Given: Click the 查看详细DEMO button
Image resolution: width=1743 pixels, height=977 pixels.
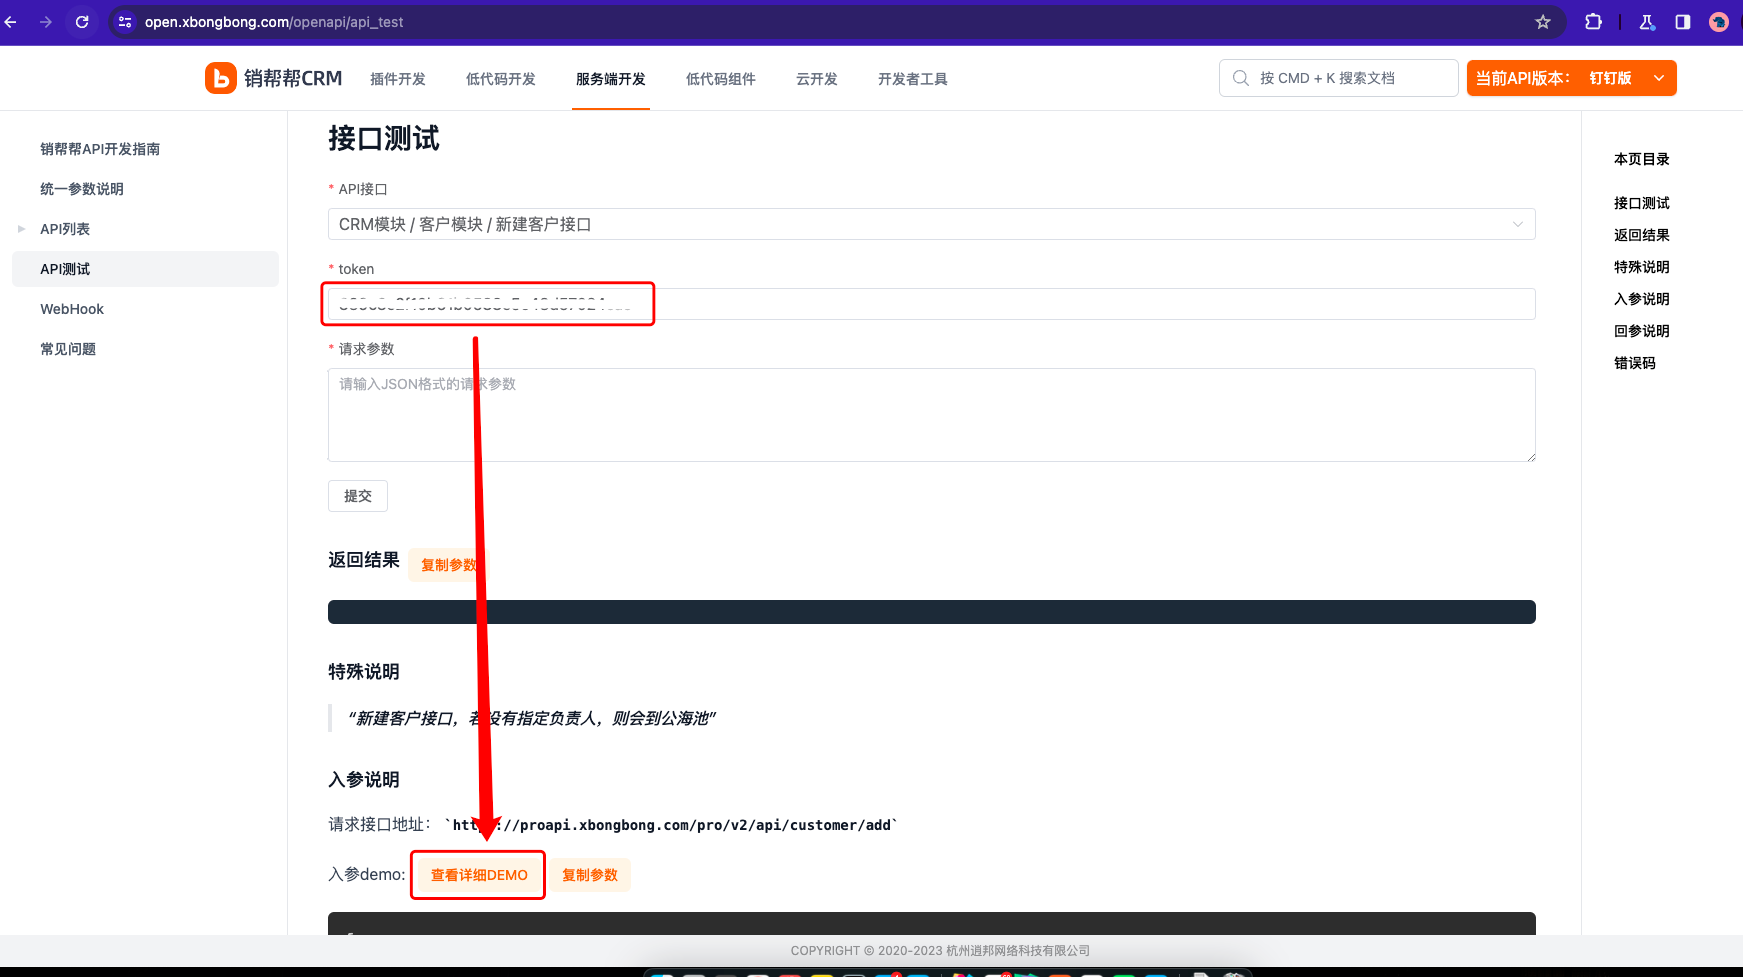Looking at the screenshot, I should tap(479, 875).
